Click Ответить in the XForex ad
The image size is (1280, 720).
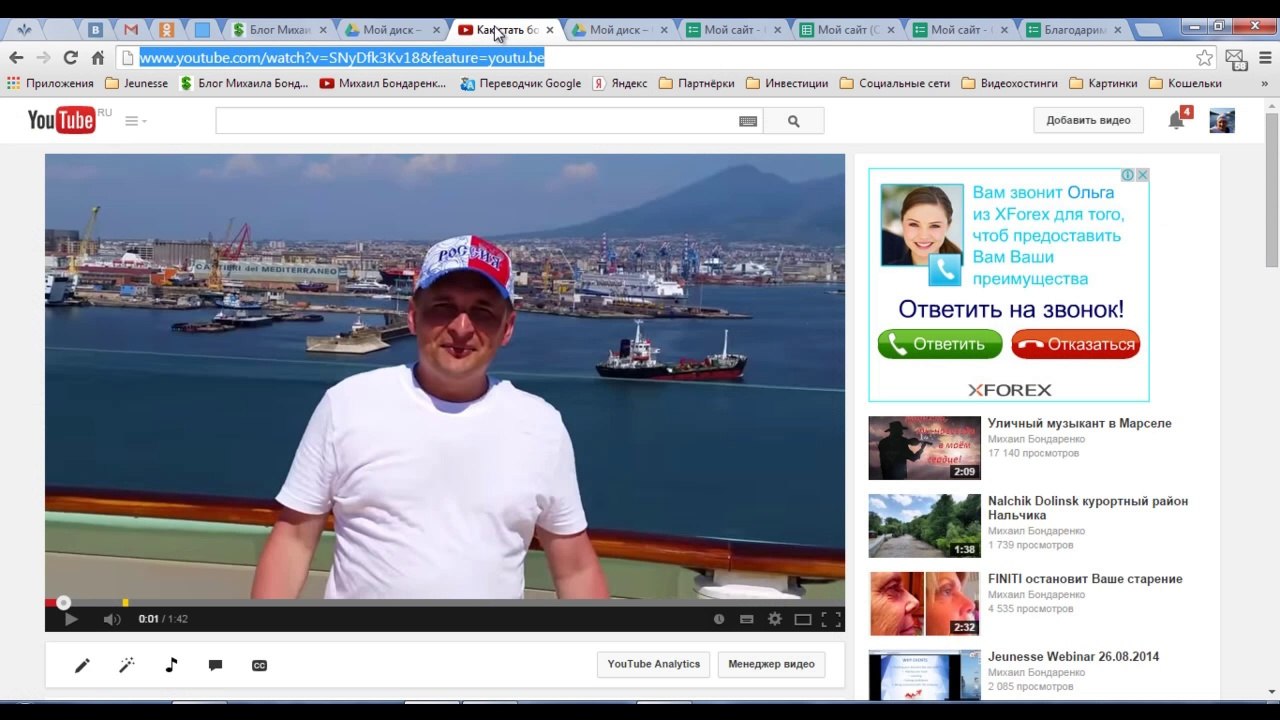click(x=940, y=345)
